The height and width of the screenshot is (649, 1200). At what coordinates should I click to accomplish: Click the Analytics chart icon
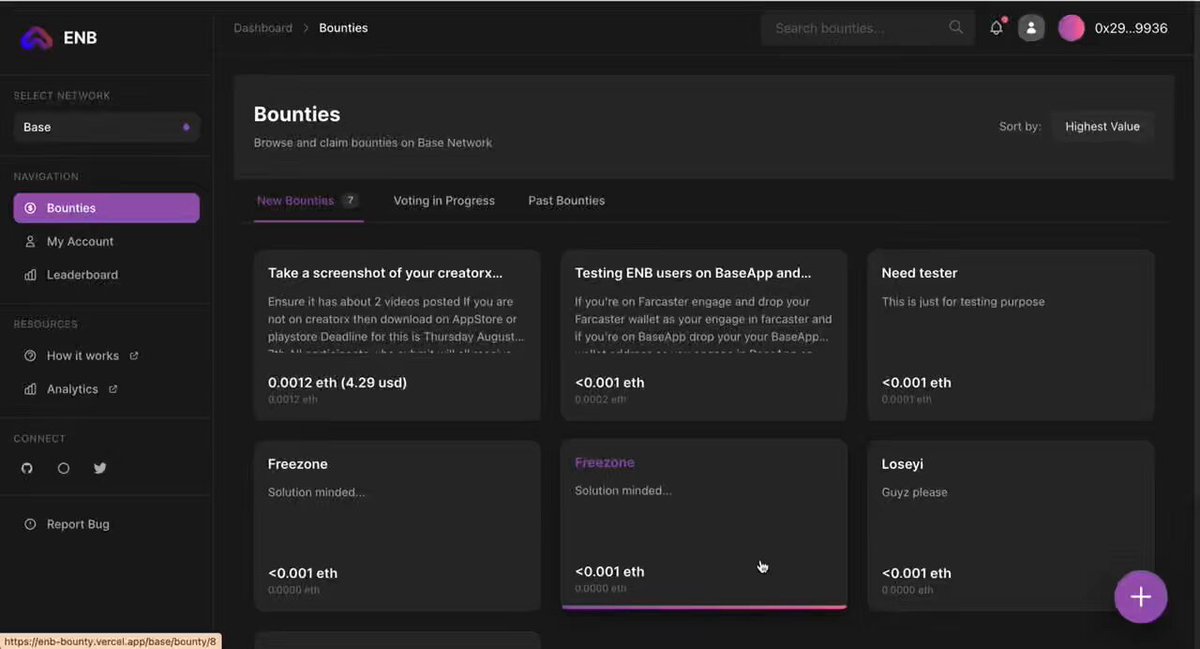click(30, 389)
